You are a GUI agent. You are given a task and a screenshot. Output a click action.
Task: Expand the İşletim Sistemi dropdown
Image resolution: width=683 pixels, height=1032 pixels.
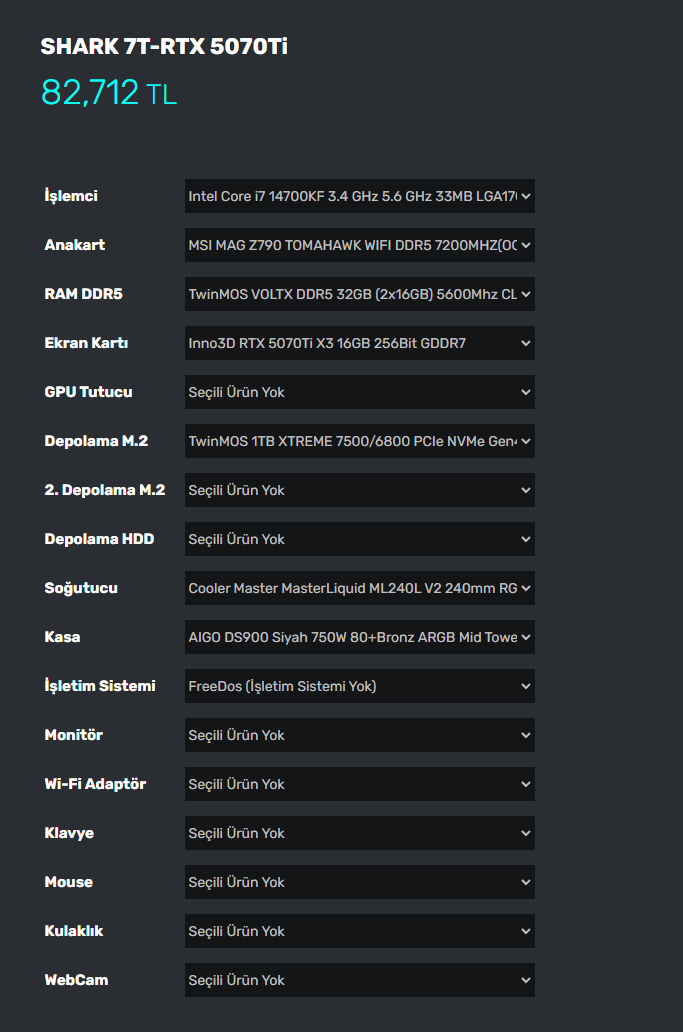coord(359,686)
